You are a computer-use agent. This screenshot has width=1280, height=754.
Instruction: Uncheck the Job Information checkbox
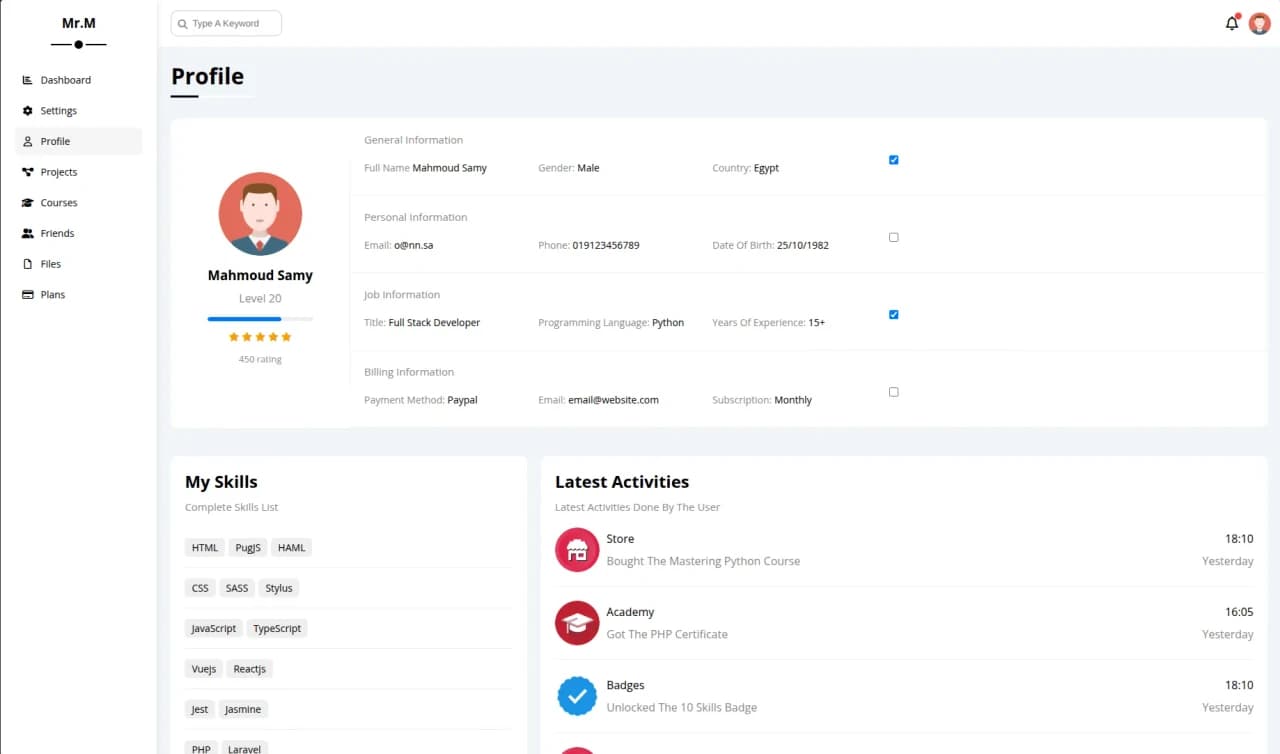tap(894, 315)
